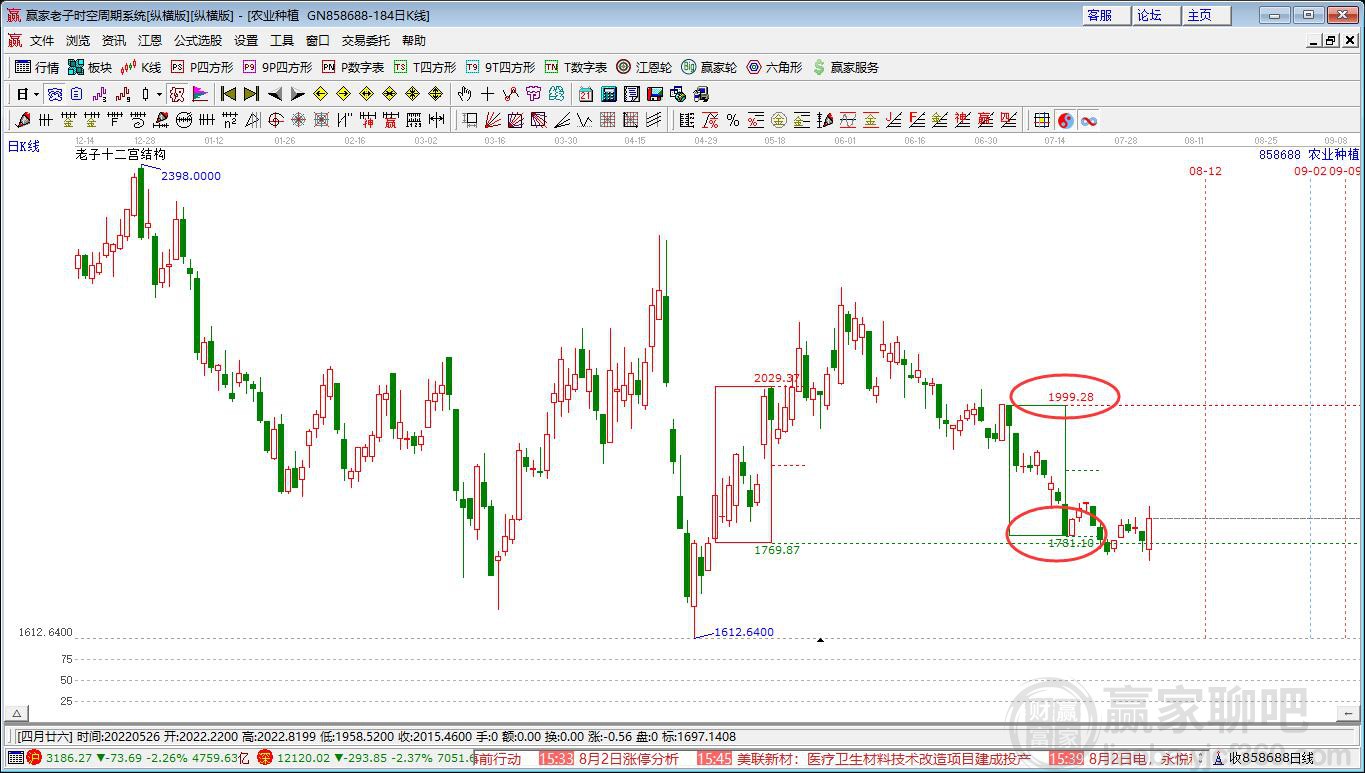Click the 论坛 button
Screen dimensions: 1365x773
tap(1156, 15)
